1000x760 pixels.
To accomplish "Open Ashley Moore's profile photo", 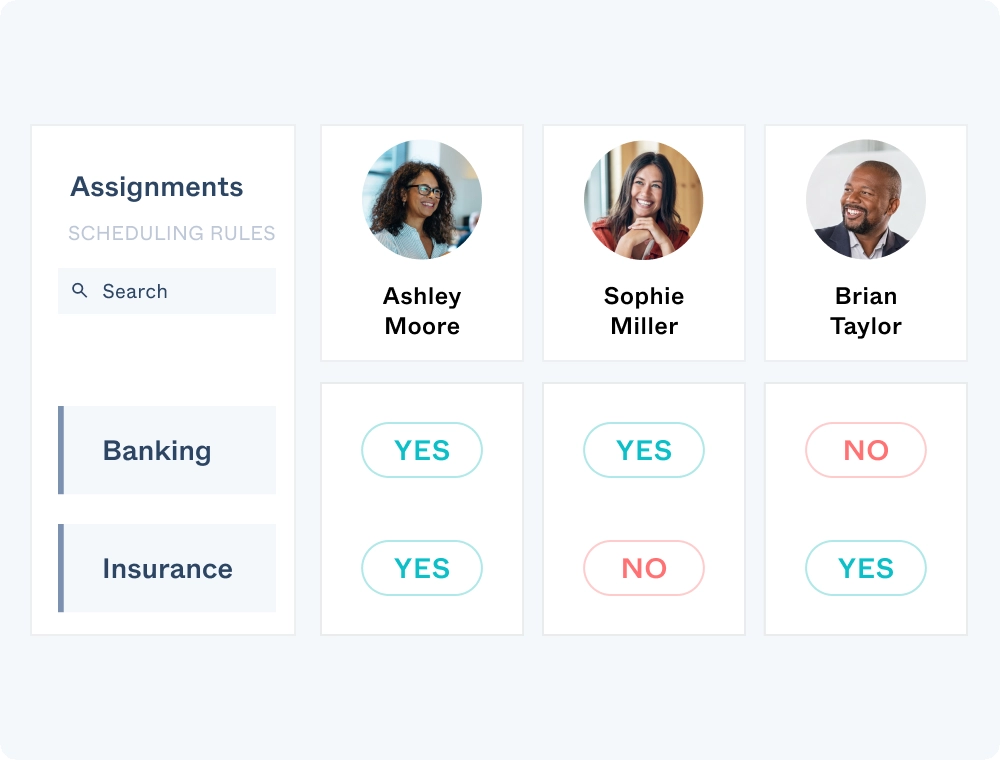I will coord(422,199).
